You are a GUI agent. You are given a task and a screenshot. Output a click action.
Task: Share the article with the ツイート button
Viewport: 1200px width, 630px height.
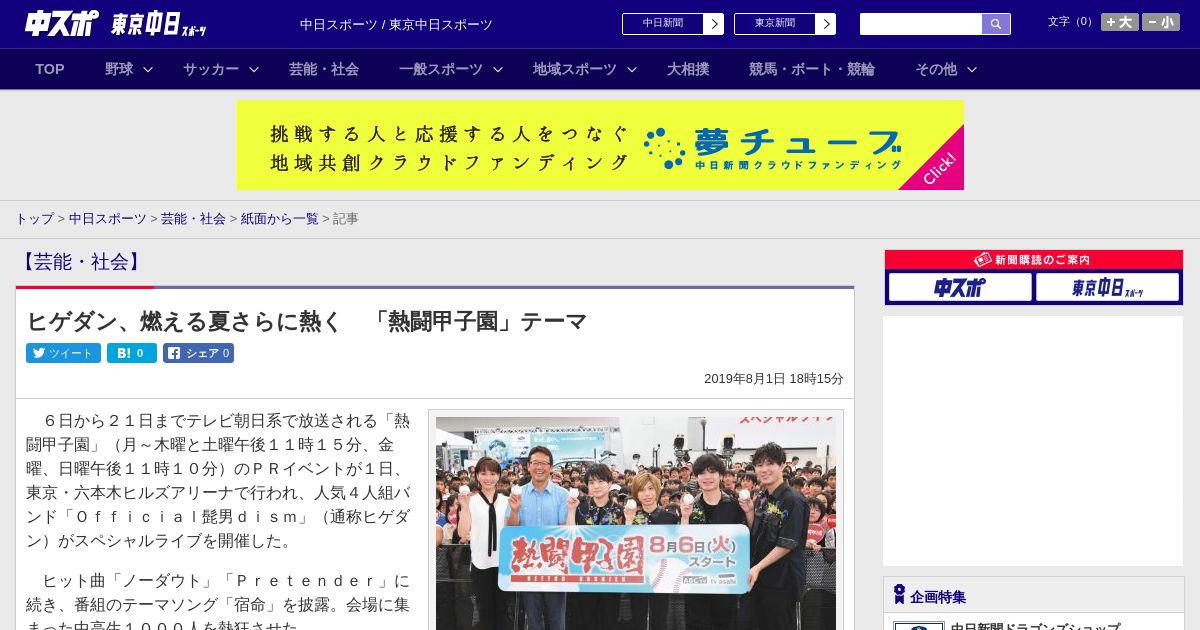[x=63, y=353]
